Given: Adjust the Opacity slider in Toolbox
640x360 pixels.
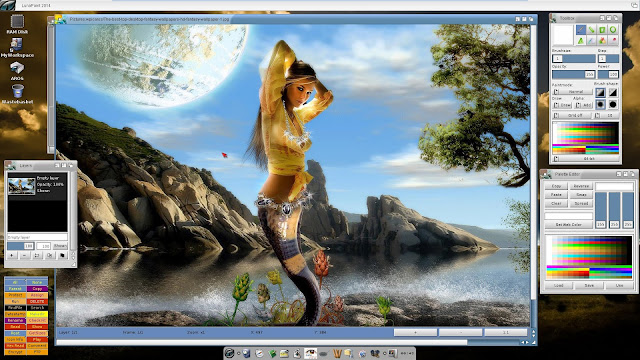Looking at the screenshot, I should click(573, 74).
